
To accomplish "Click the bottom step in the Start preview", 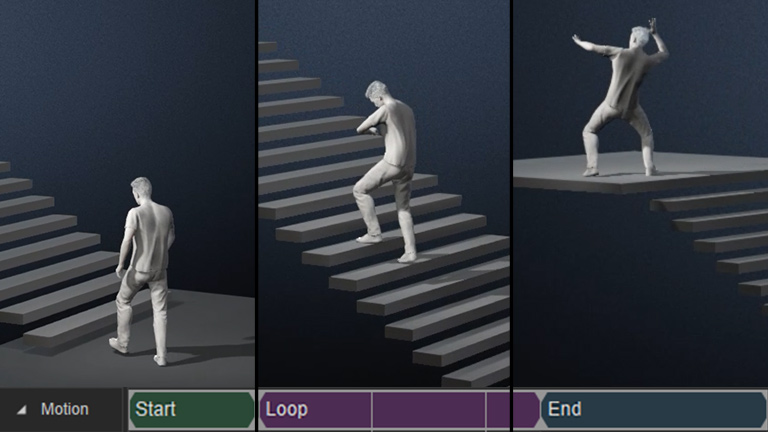I will pyautogui.click(x=73, y=330).
